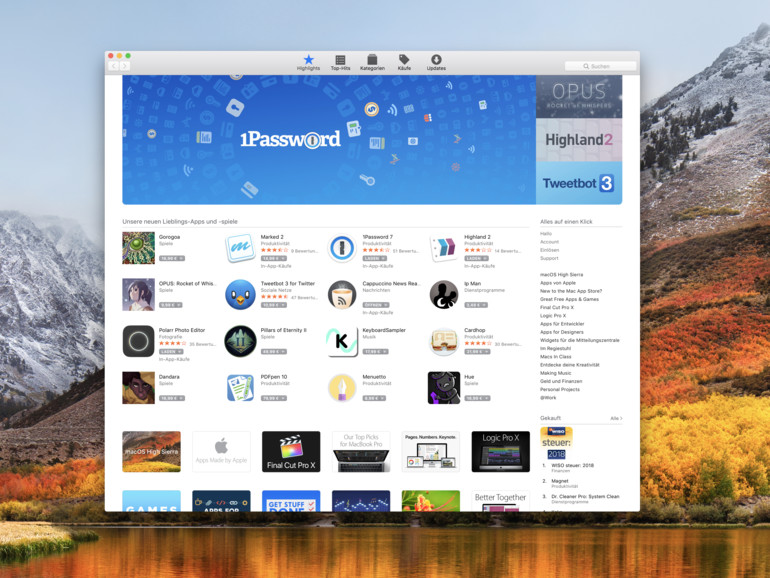The width and height of the screenshot is (770, 578).
Task: Open the Pages Numbers Keynote tile
Action: [431, 452]
